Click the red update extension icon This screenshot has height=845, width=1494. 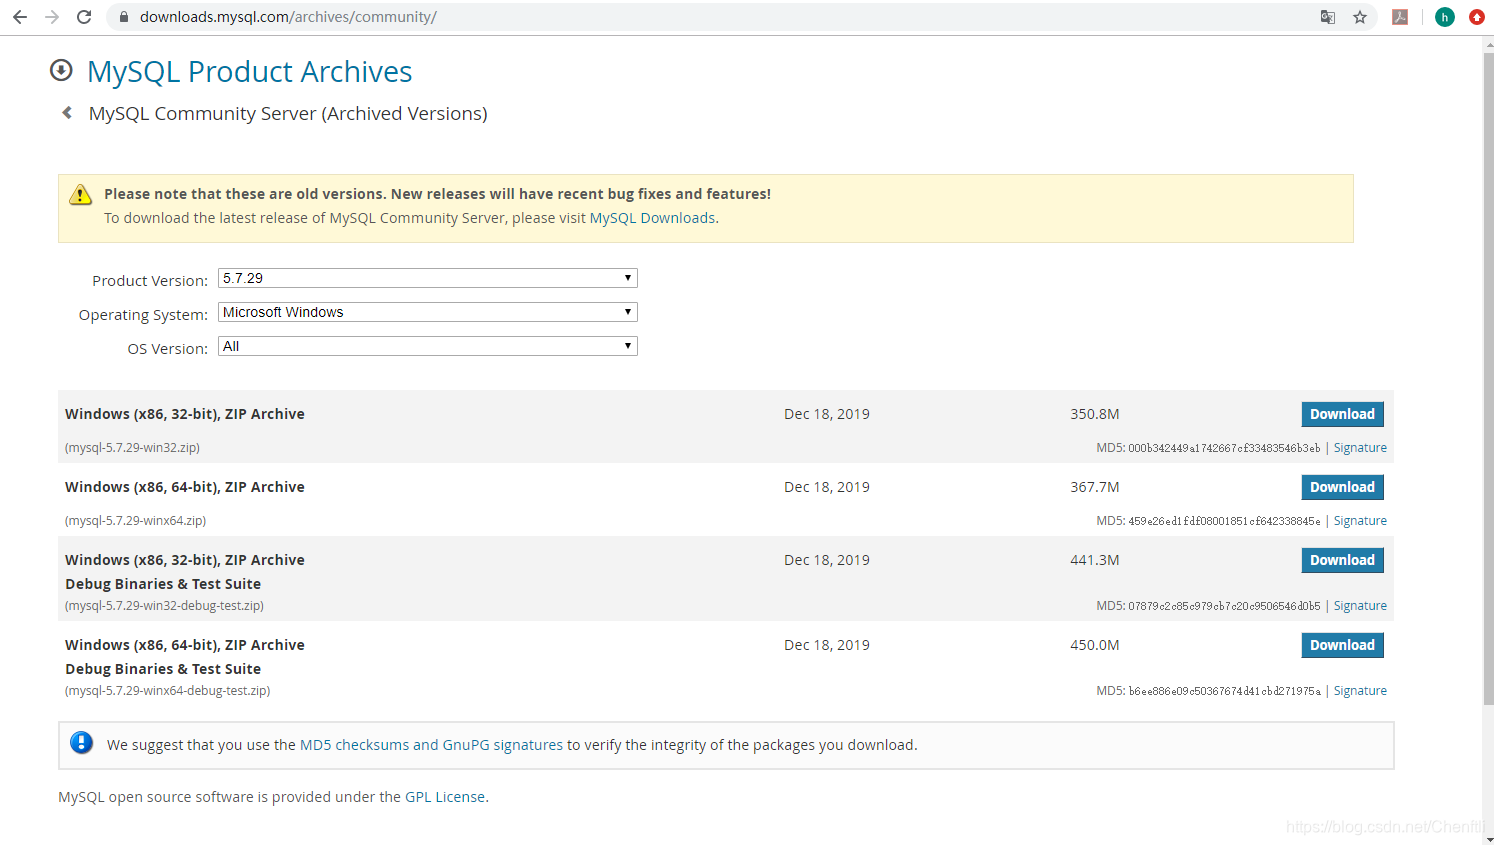coord(1476,17)
